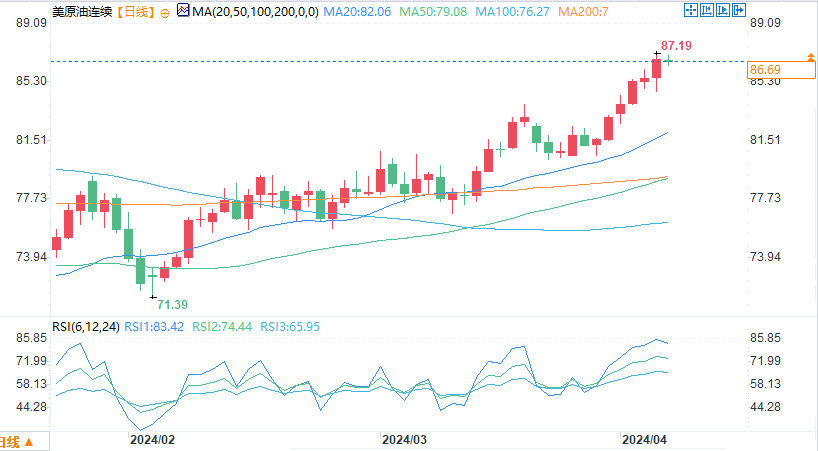Click the 美原油连续 symbol title
This screenshot has height=451, width=818.
click(82, 11)
